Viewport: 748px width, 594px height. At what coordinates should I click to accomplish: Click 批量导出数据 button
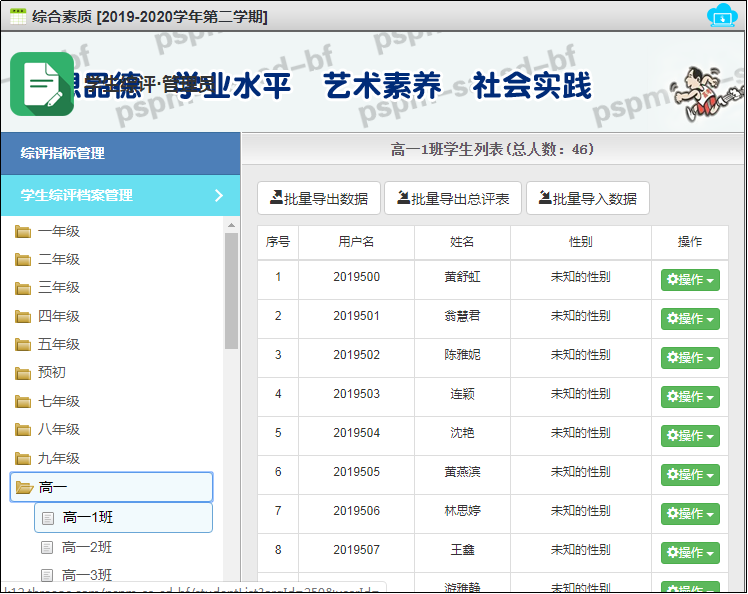[319, 198]
